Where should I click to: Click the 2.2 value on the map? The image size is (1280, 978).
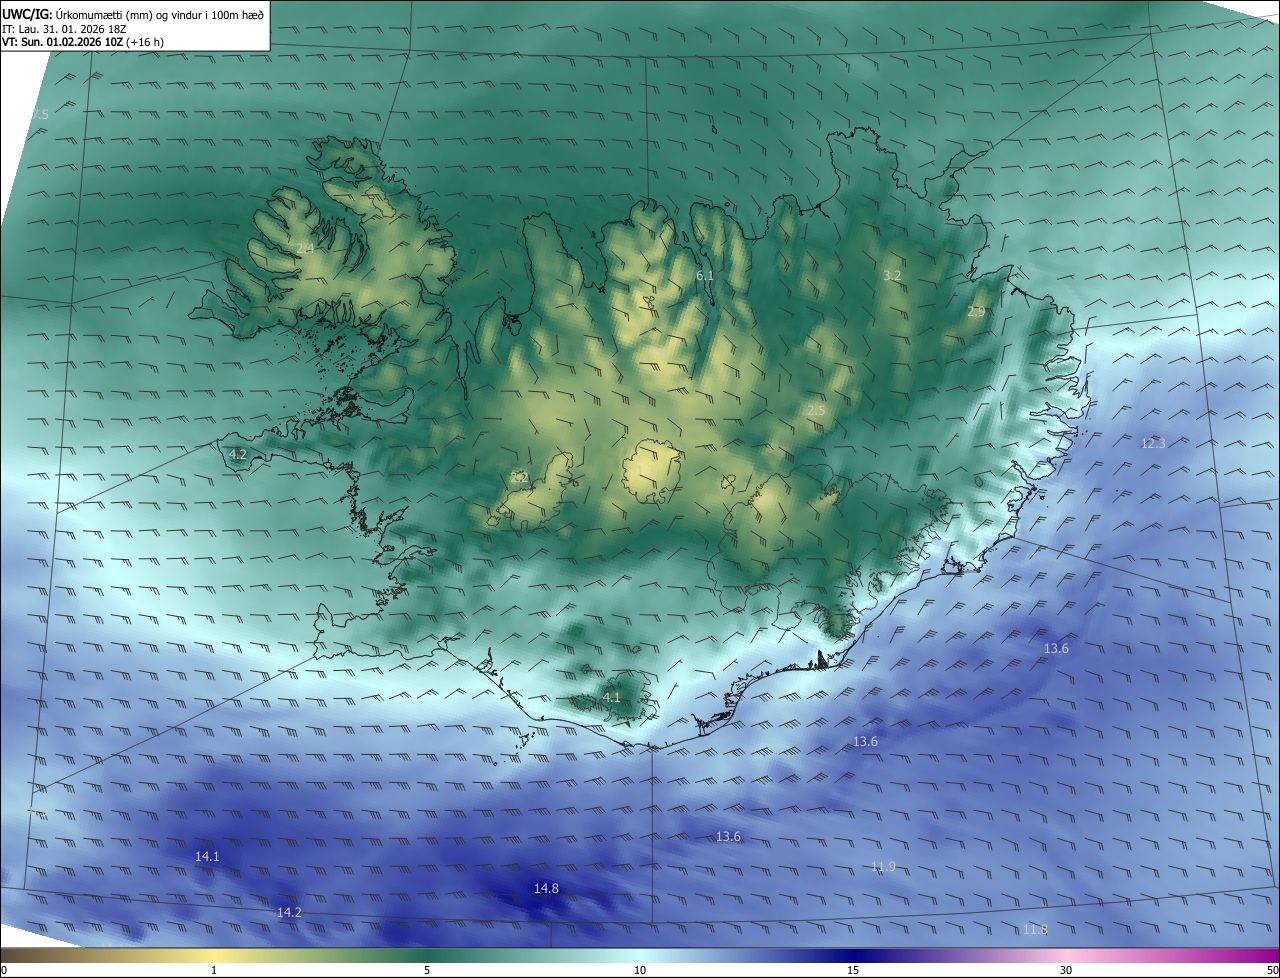(519, 477)
